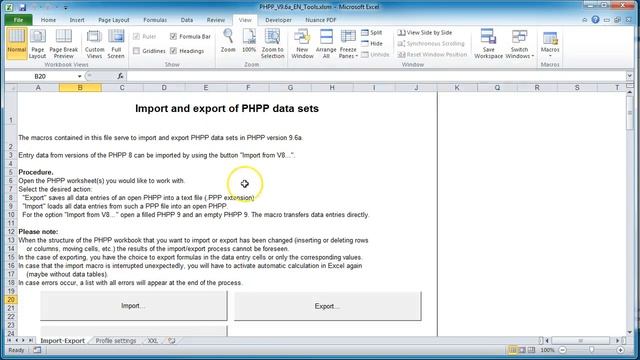Select the Import-Export sheet tab
This screenshot has height=360, width=640.
click(62, 340)
